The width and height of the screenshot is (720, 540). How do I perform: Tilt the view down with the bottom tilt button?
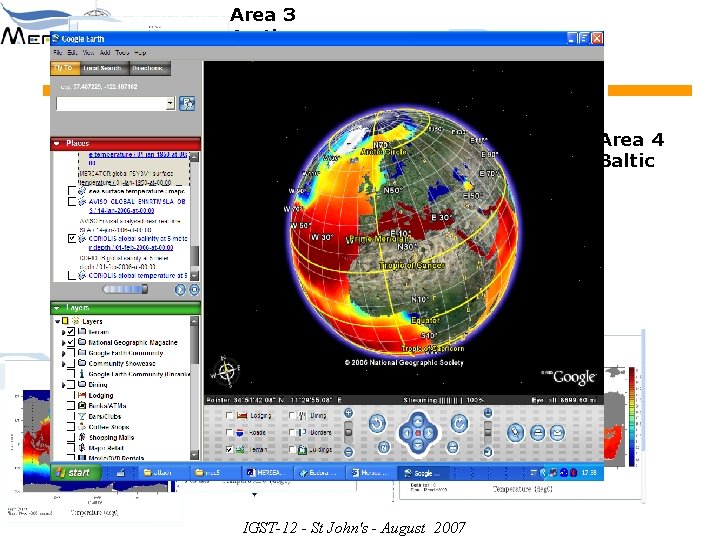pos(488,452)
